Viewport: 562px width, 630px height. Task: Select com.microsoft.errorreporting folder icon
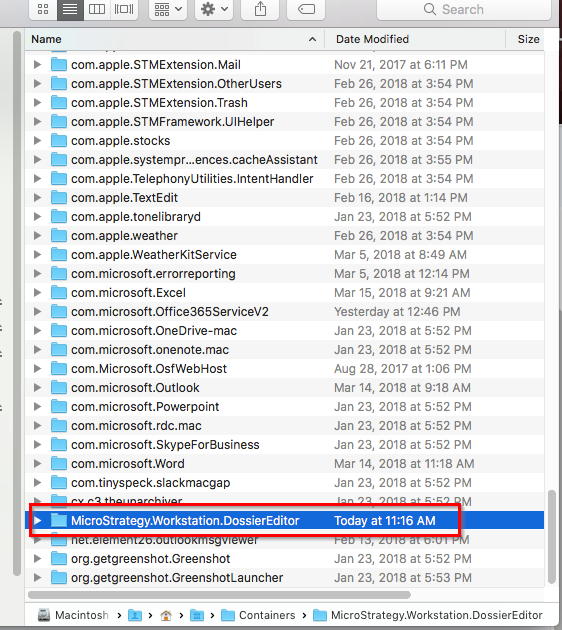59,274
